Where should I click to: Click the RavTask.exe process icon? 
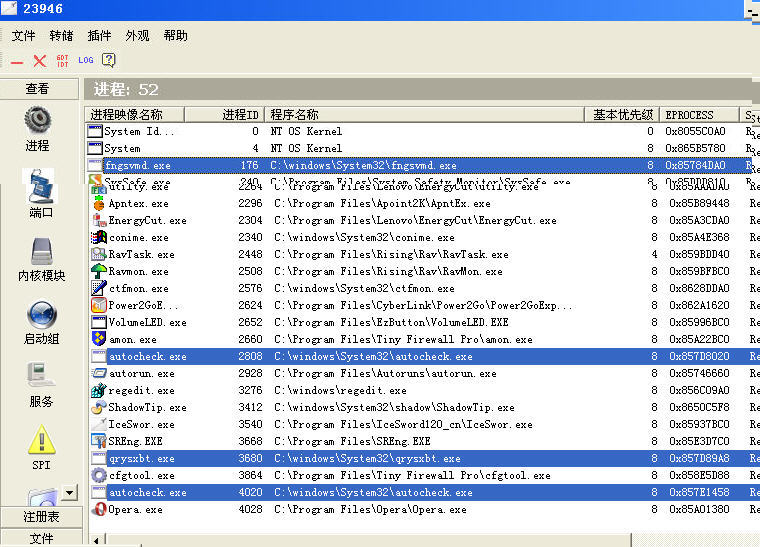click(98, 254)
